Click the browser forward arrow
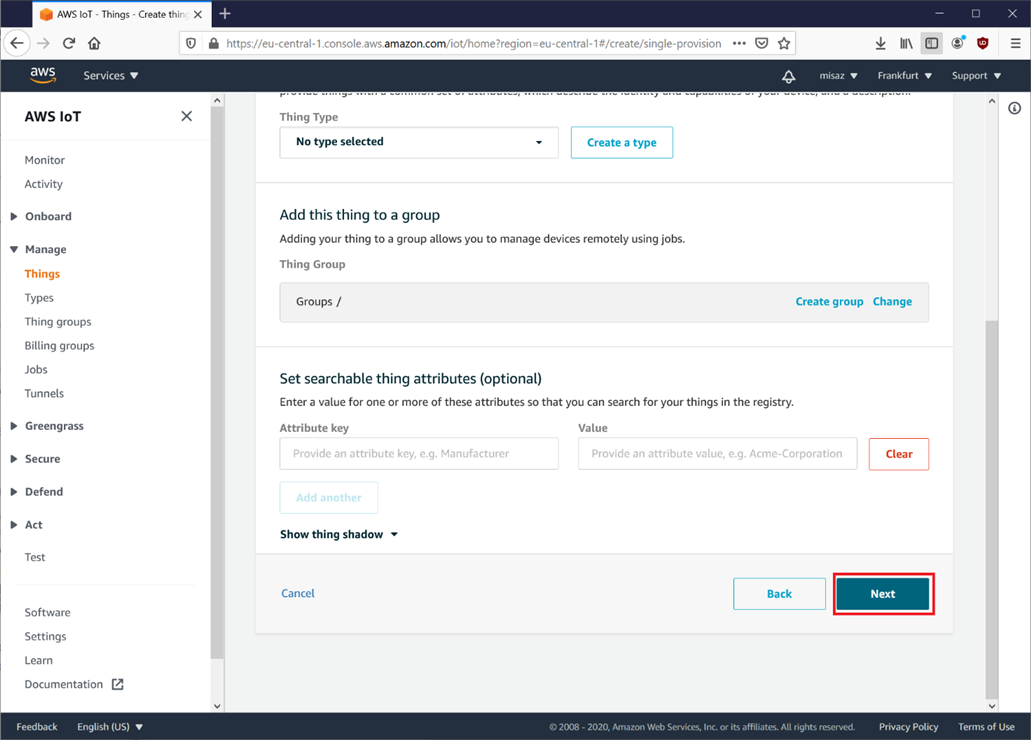The width and height of the screenshot is (1031, 740). point(43,43)
